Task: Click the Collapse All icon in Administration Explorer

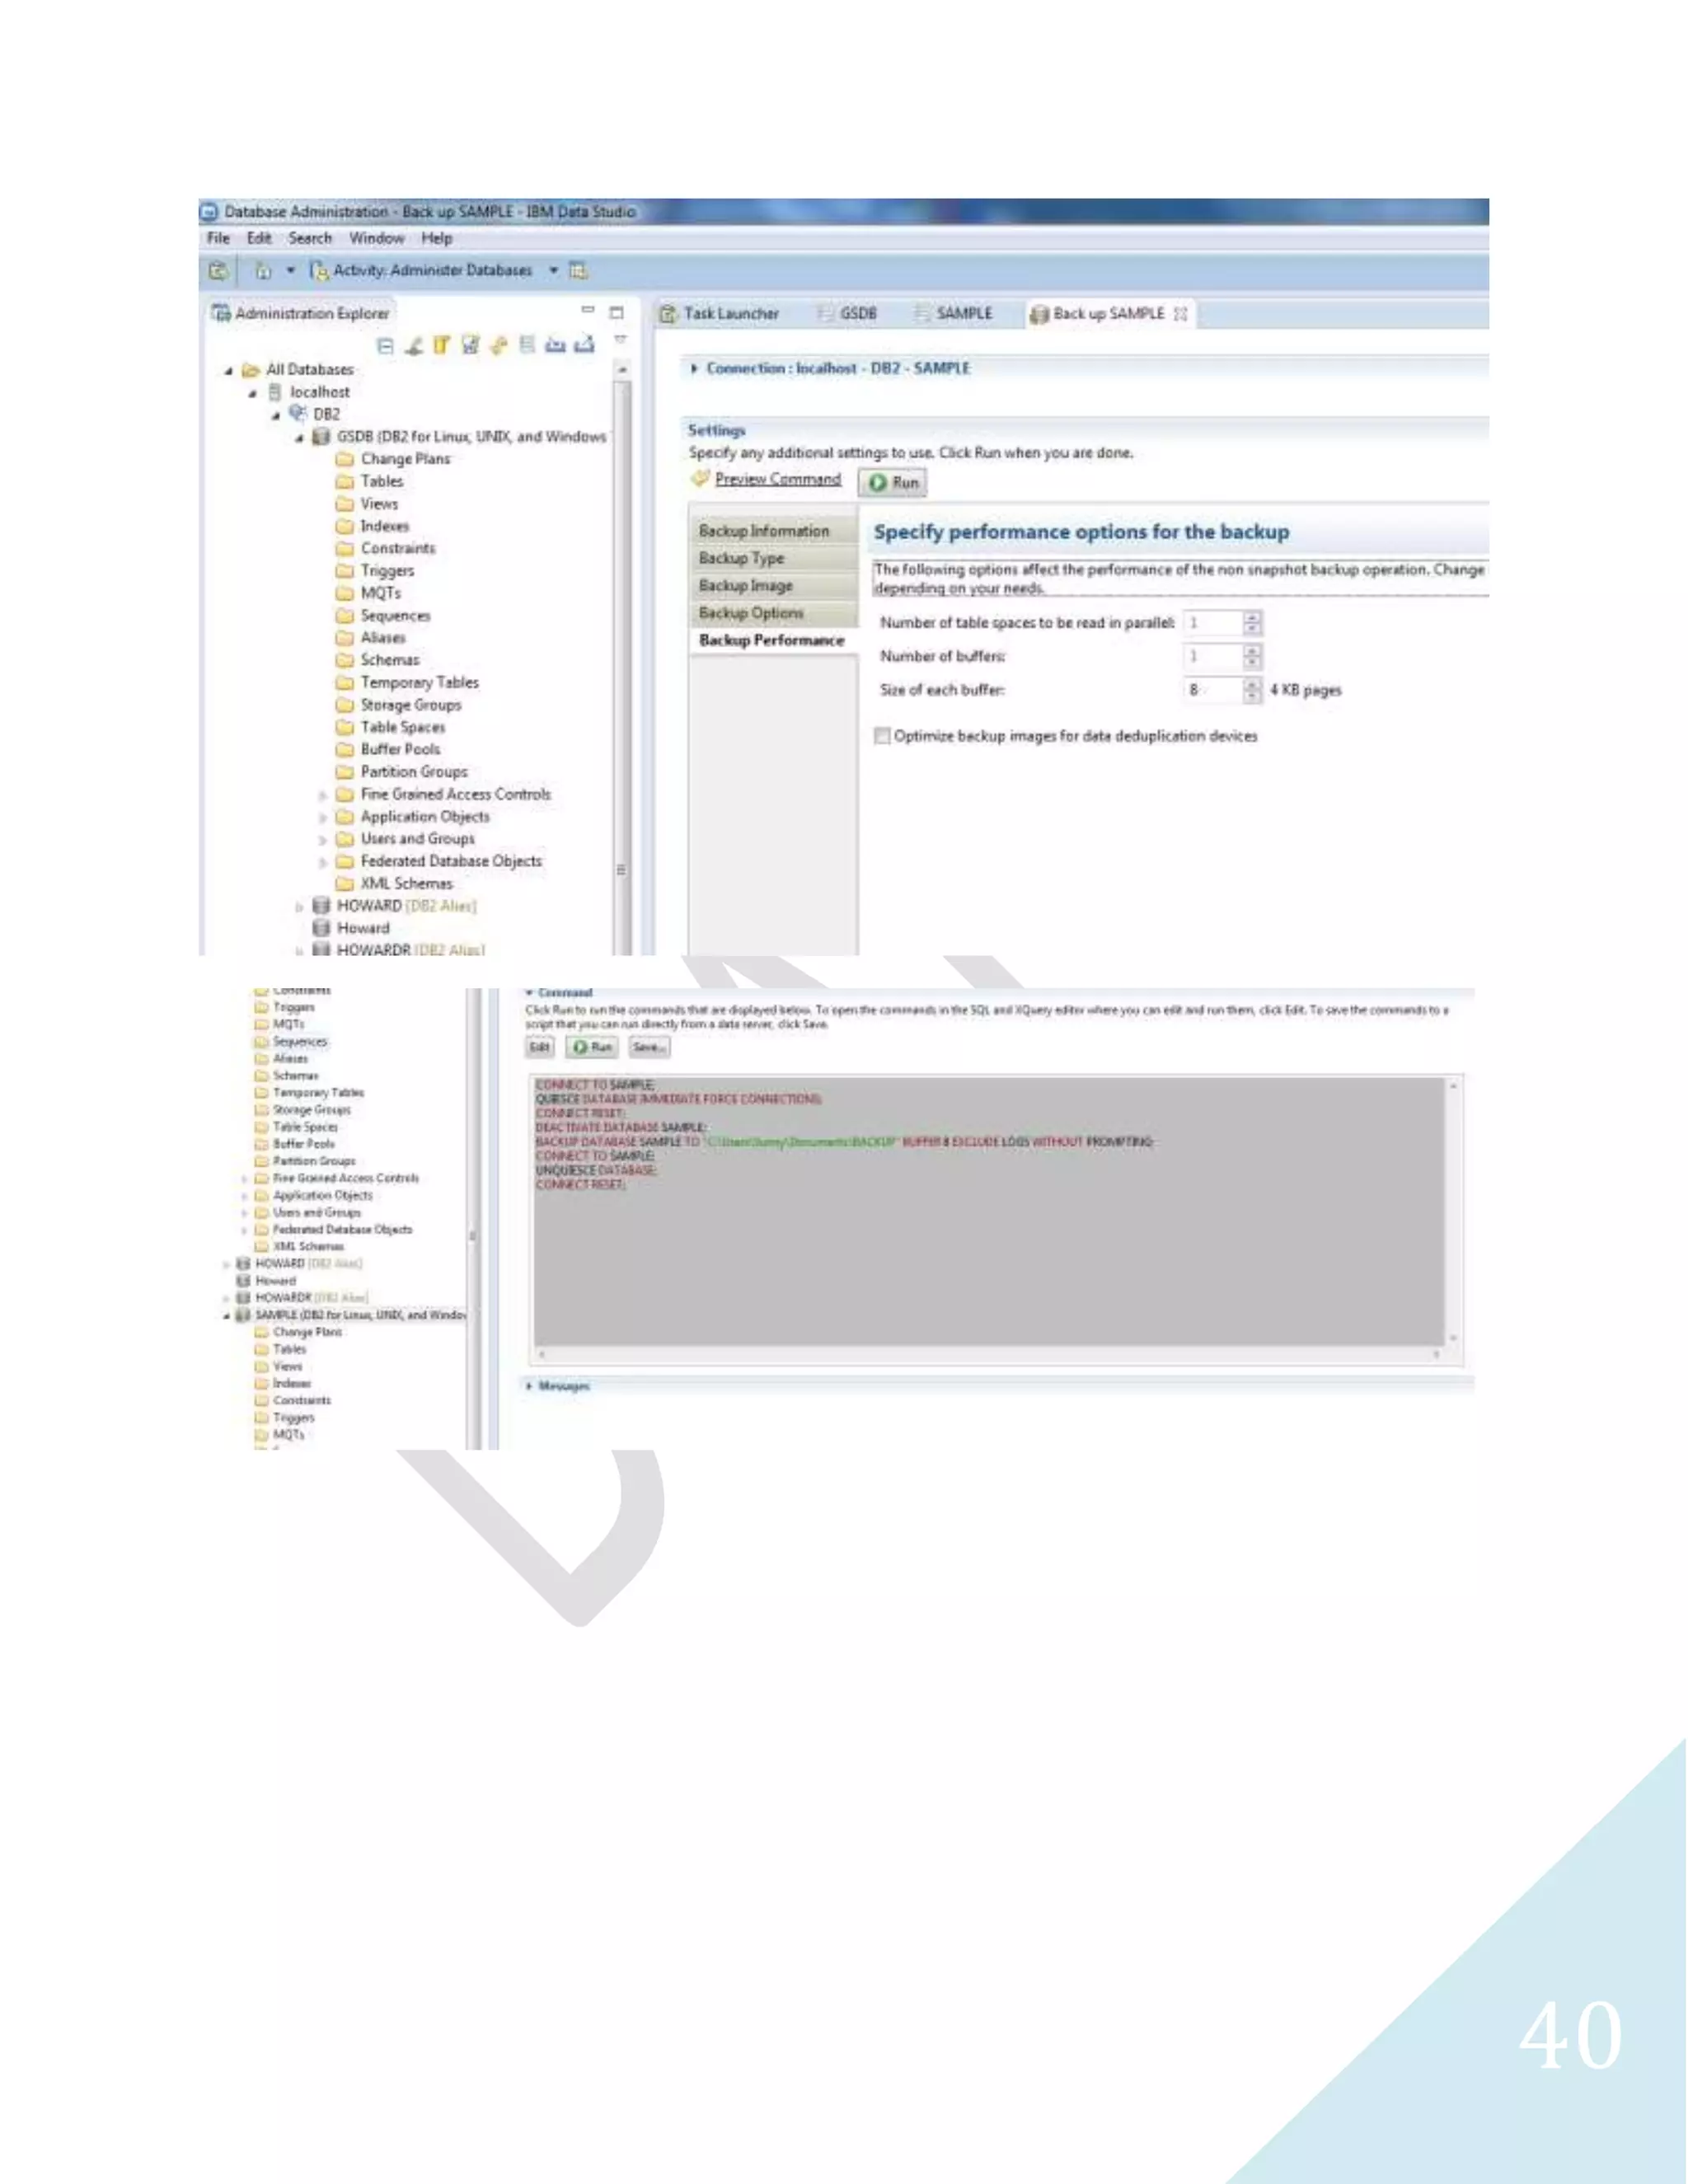Action: [385, 346]
